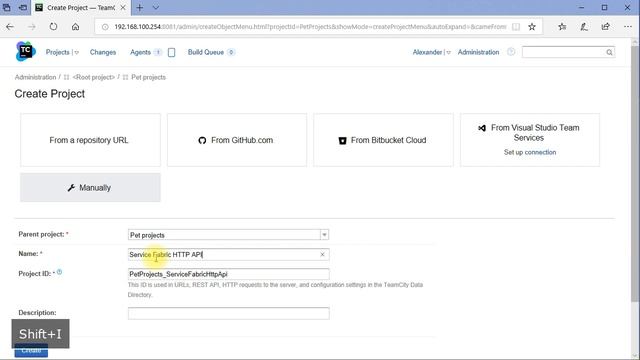Click the search magnifier icon
The height and width of the screenshot is (360, 640).
tap(609, 52)
